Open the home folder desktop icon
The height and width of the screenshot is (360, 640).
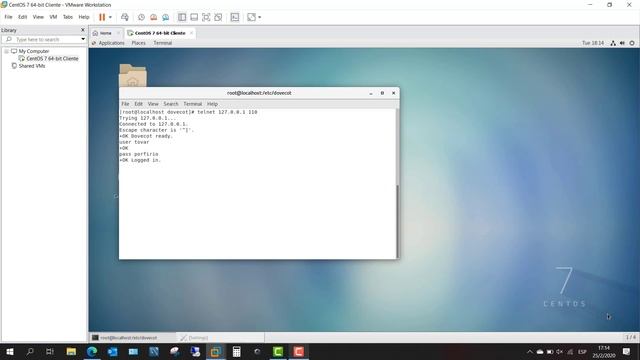click(133, 75)
